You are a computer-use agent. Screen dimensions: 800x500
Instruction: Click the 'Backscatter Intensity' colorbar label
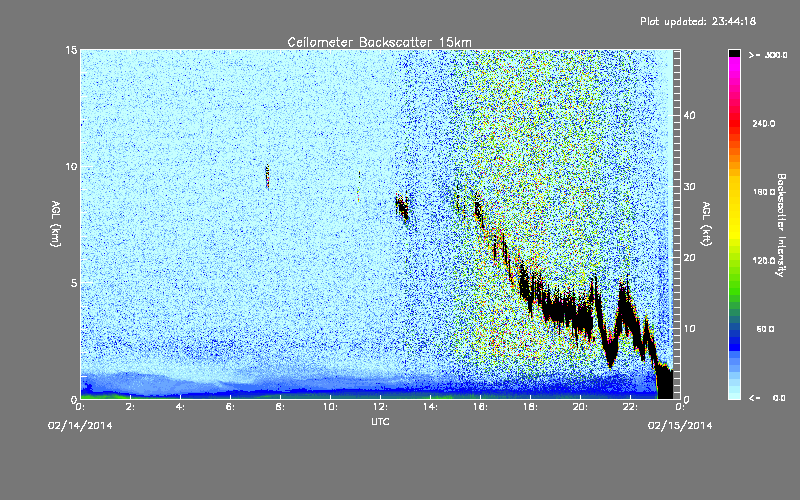click(x=781, y=225)
